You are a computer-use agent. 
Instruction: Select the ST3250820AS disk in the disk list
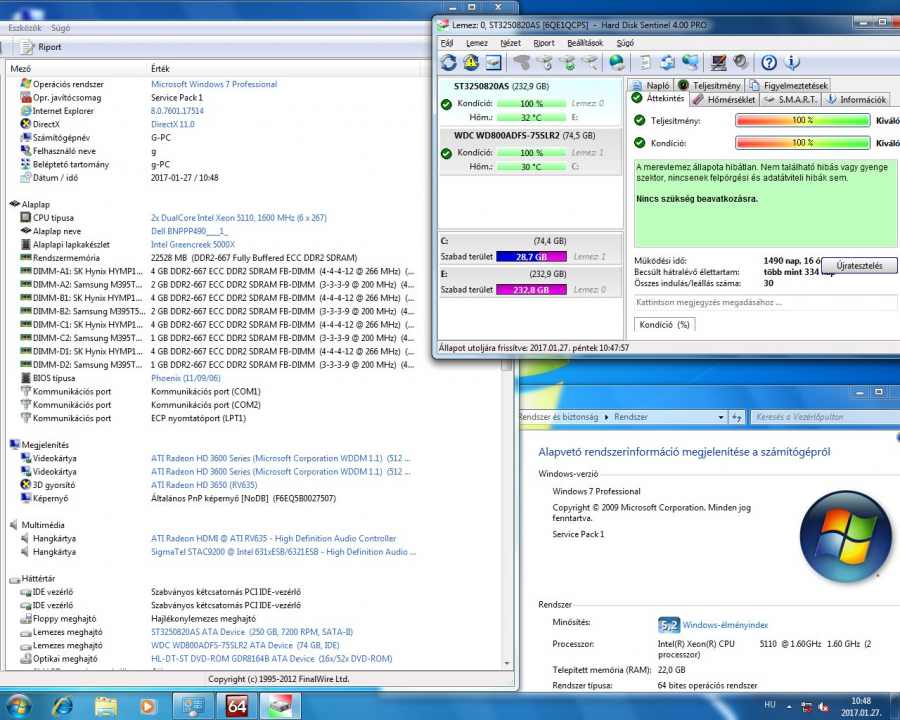click(x=530, y=102)
